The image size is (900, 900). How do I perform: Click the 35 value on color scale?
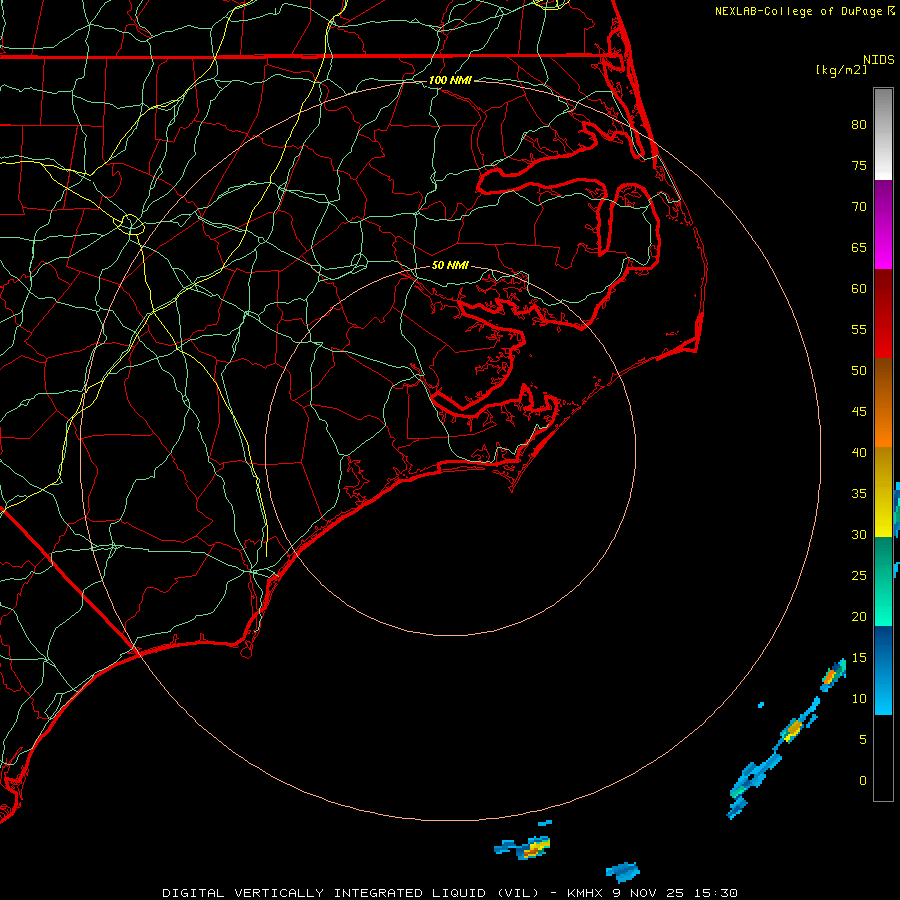[859, 494]
